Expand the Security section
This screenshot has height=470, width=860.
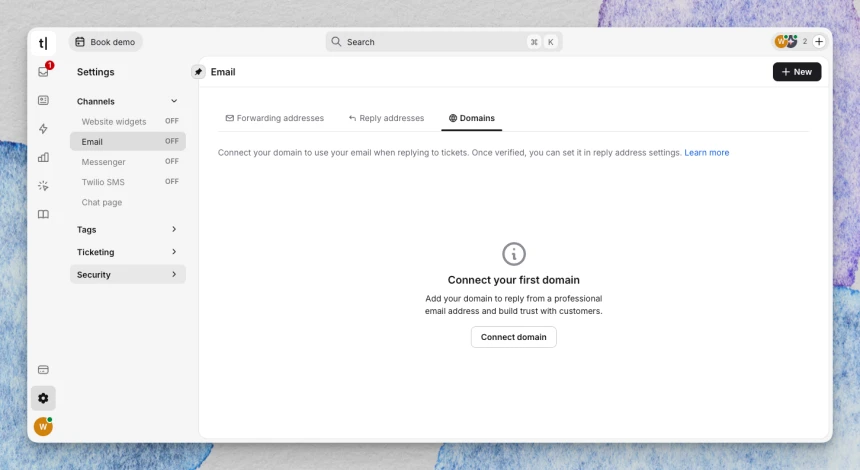pos(127,274)
